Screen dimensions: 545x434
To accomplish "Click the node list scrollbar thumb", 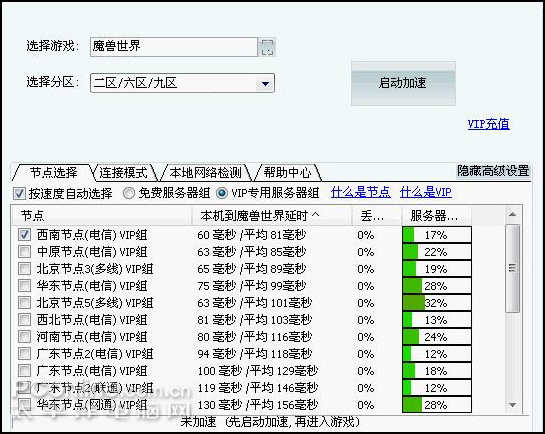I will [x=512, y=268].
